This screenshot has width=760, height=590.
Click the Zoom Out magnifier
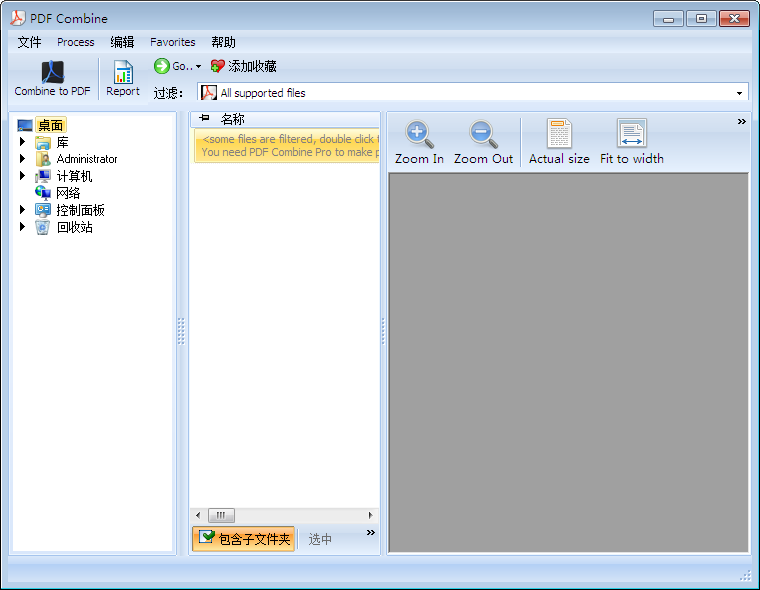483,133
